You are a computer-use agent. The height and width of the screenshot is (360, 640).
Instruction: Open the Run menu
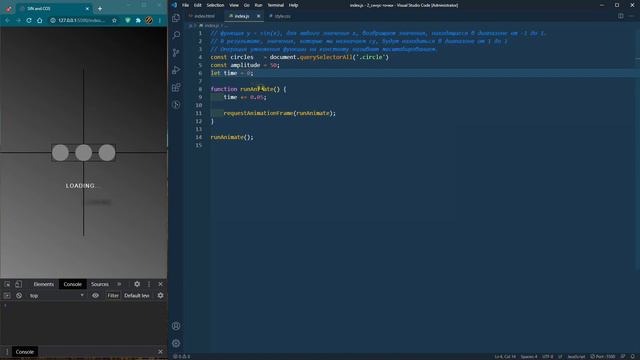tap(258, 5)
